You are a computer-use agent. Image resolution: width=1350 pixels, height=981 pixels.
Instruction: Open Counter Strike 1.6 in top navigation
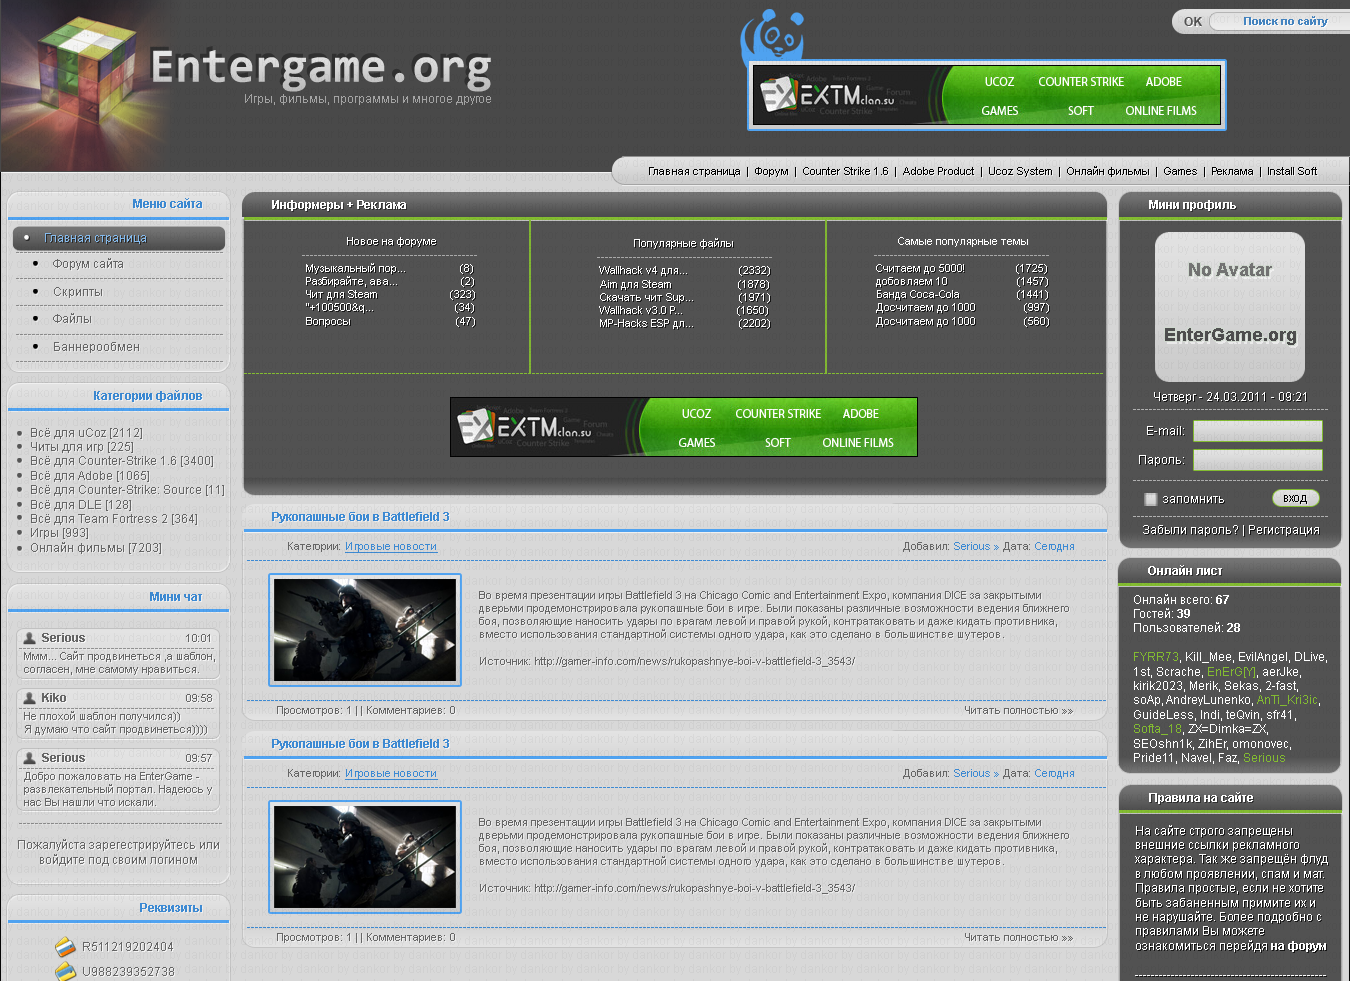point(845,171)
